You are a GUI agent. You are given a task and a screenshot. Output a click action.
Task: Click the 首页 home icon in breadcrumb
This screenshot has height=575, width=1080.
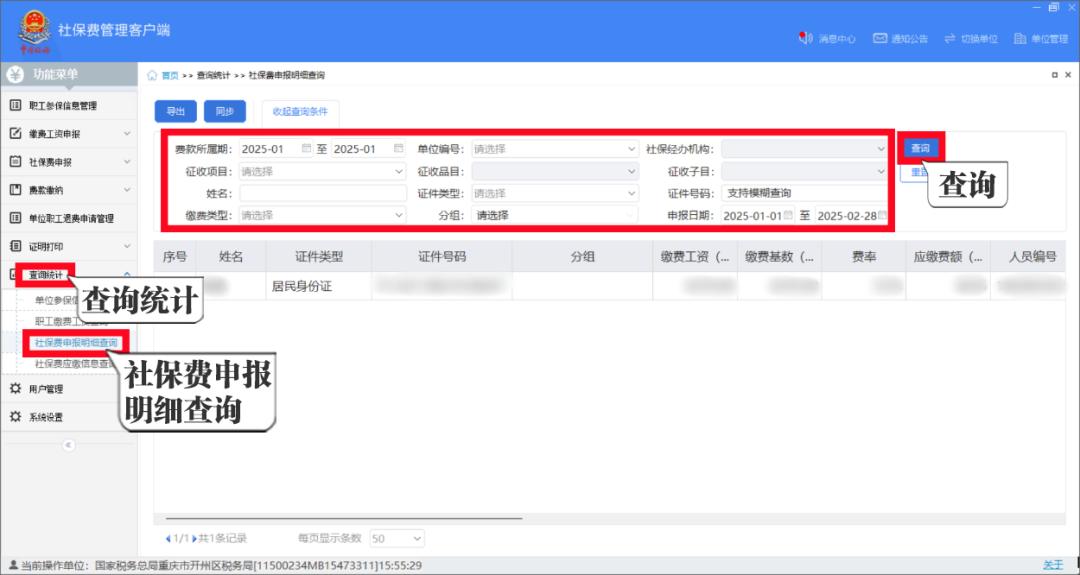point(152,75)
